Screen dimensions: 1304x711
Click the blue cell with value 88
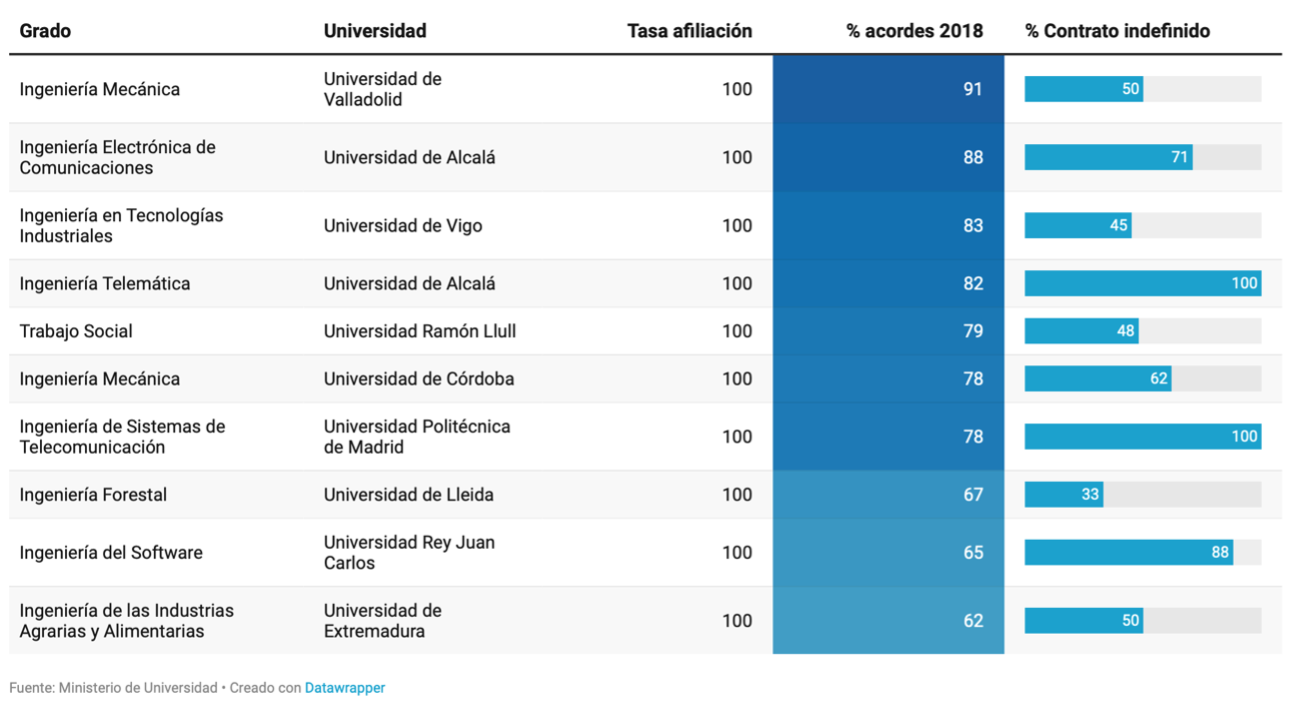888,157
